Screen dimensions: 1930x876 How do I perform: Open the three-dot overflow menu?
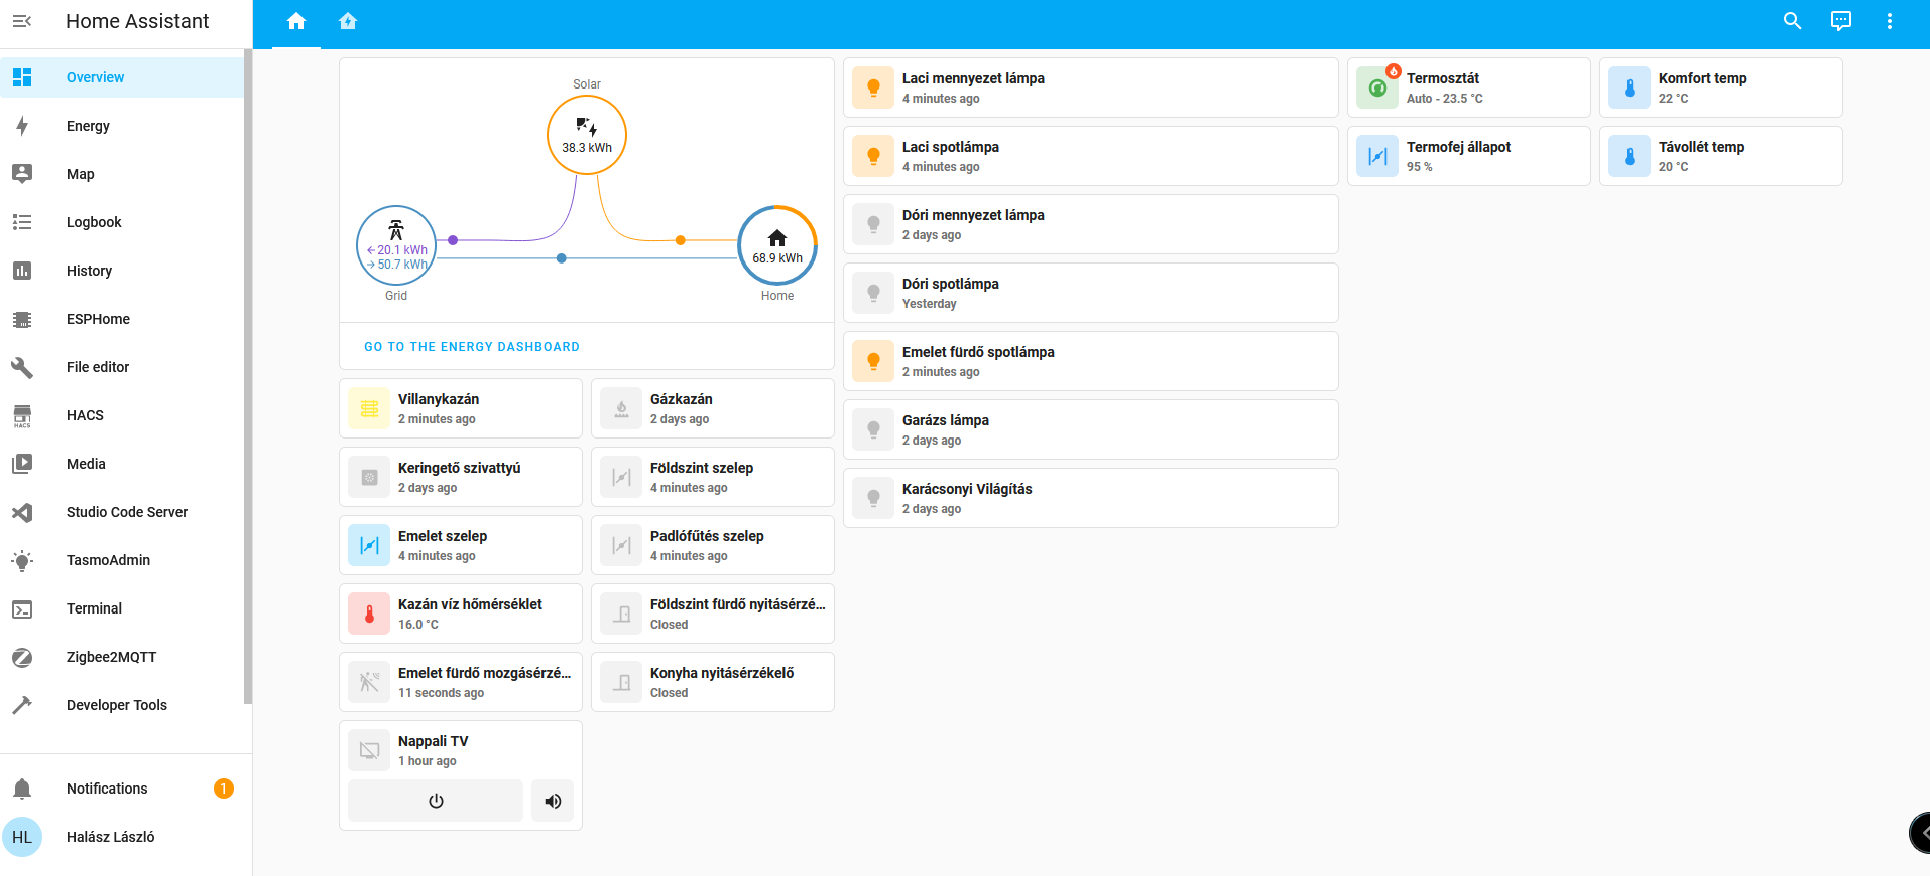pos(1889,21)
